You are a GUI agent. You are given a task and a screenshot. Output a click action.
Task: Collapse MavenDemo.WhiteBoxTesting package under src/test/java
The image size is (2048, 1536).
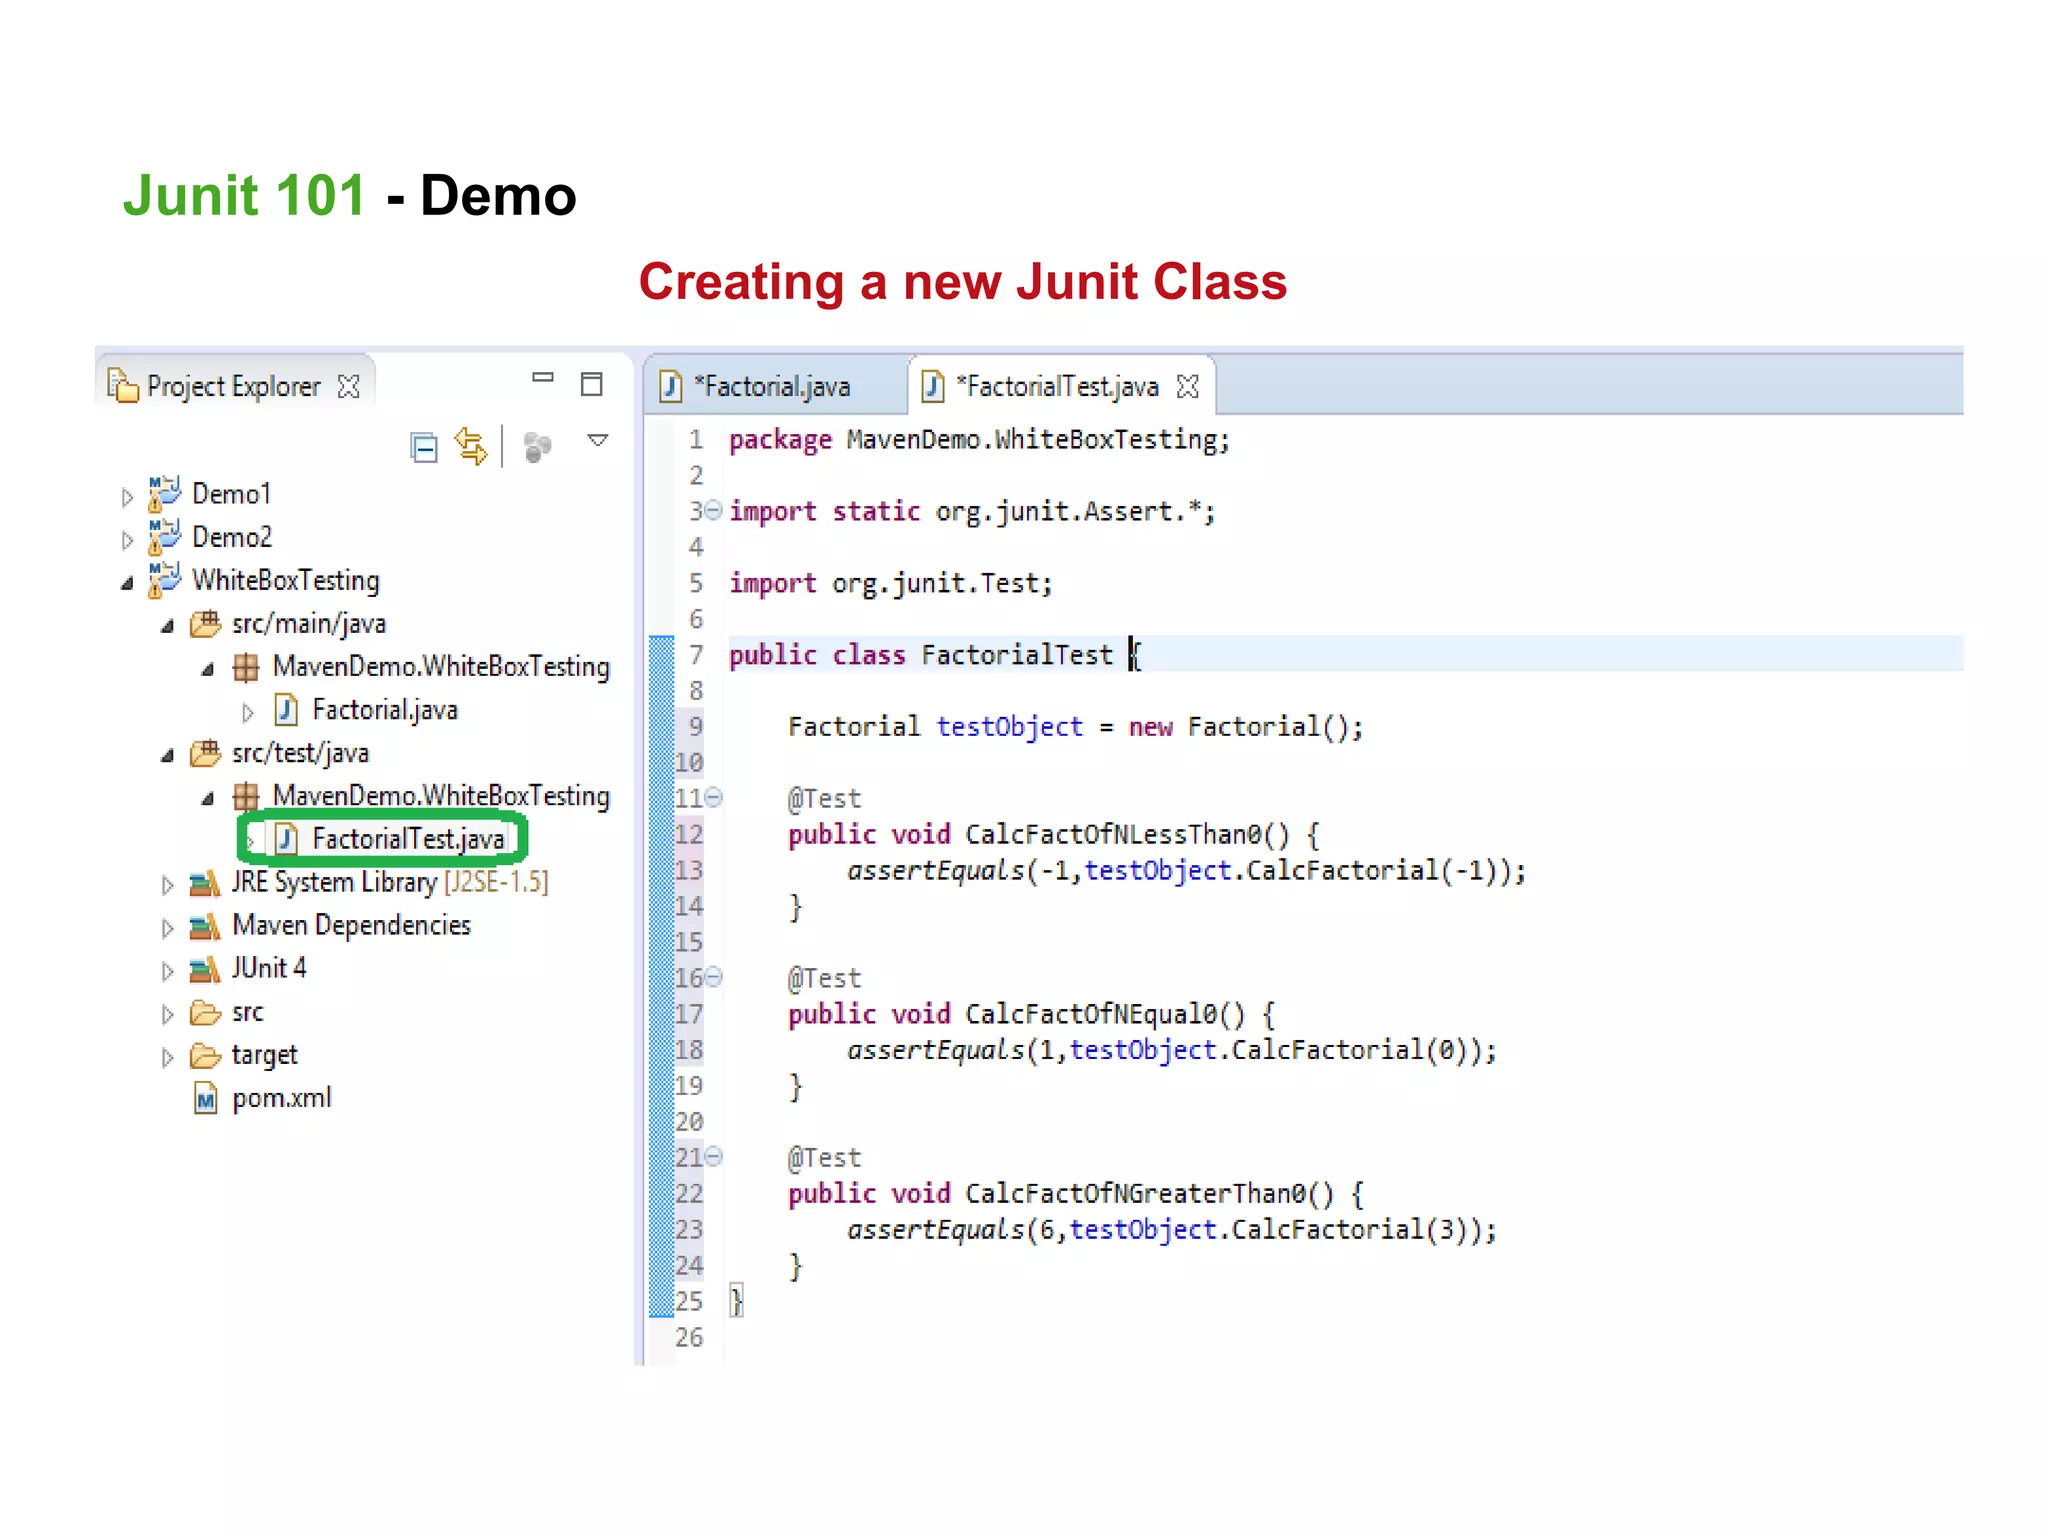(208, 798)
